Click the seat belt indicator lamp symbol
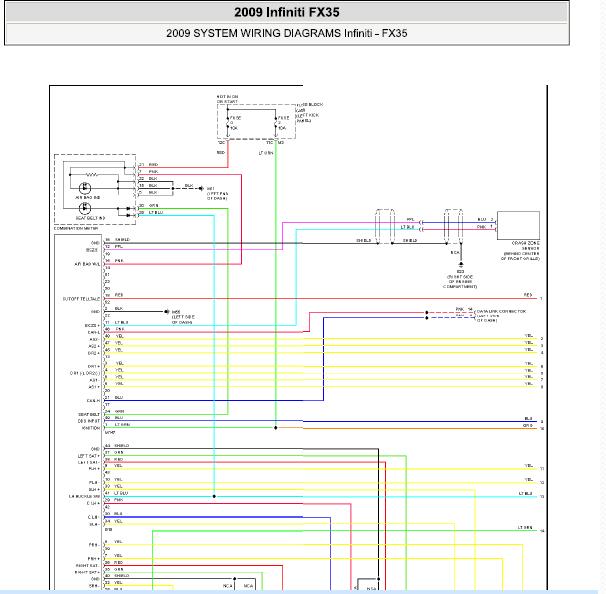The image size is (606, 594). [x=85, y=208]
